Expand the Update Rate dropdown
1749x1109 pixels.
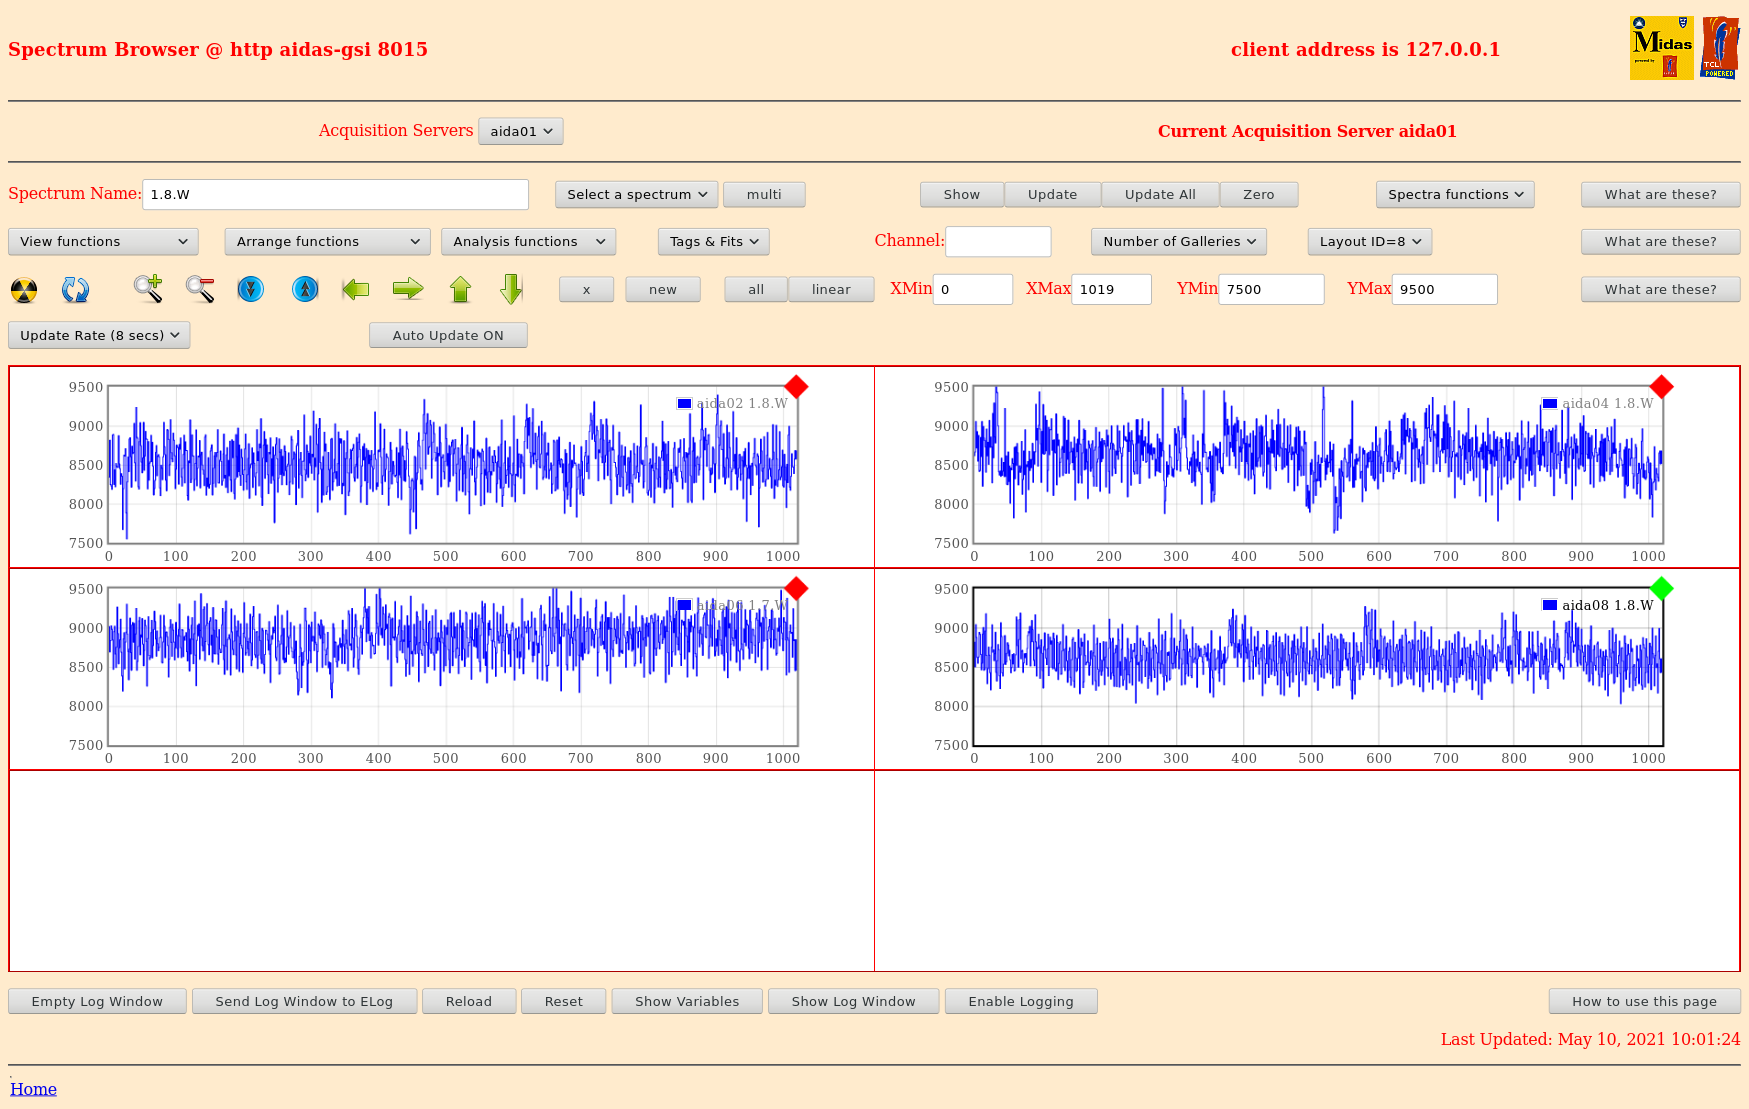point(99,336)
